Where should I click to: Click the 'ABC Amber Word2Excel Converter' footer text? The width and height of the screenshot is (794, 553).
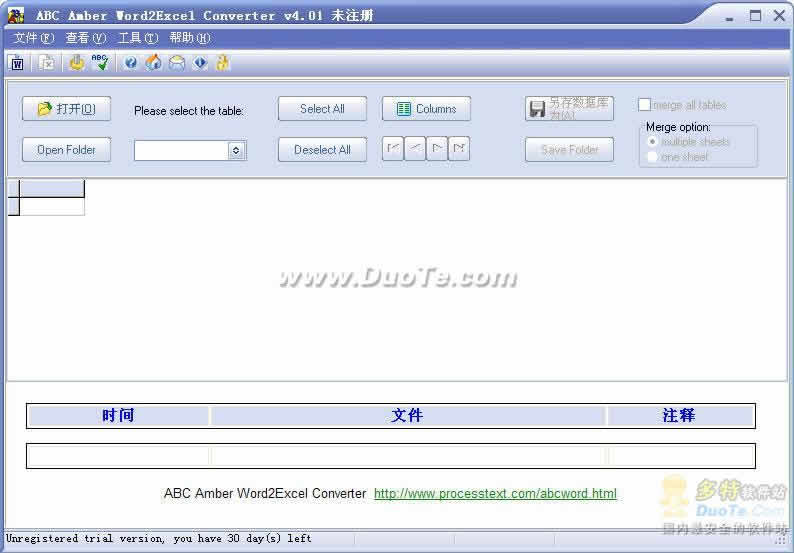coord(265,493)
